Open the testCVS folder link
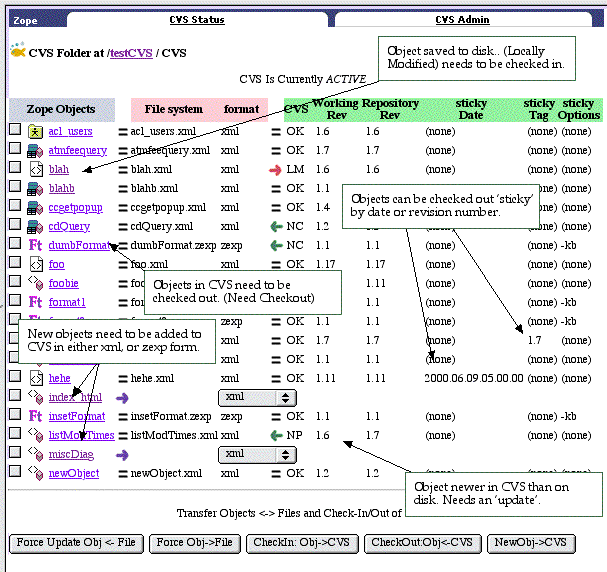 131,53
